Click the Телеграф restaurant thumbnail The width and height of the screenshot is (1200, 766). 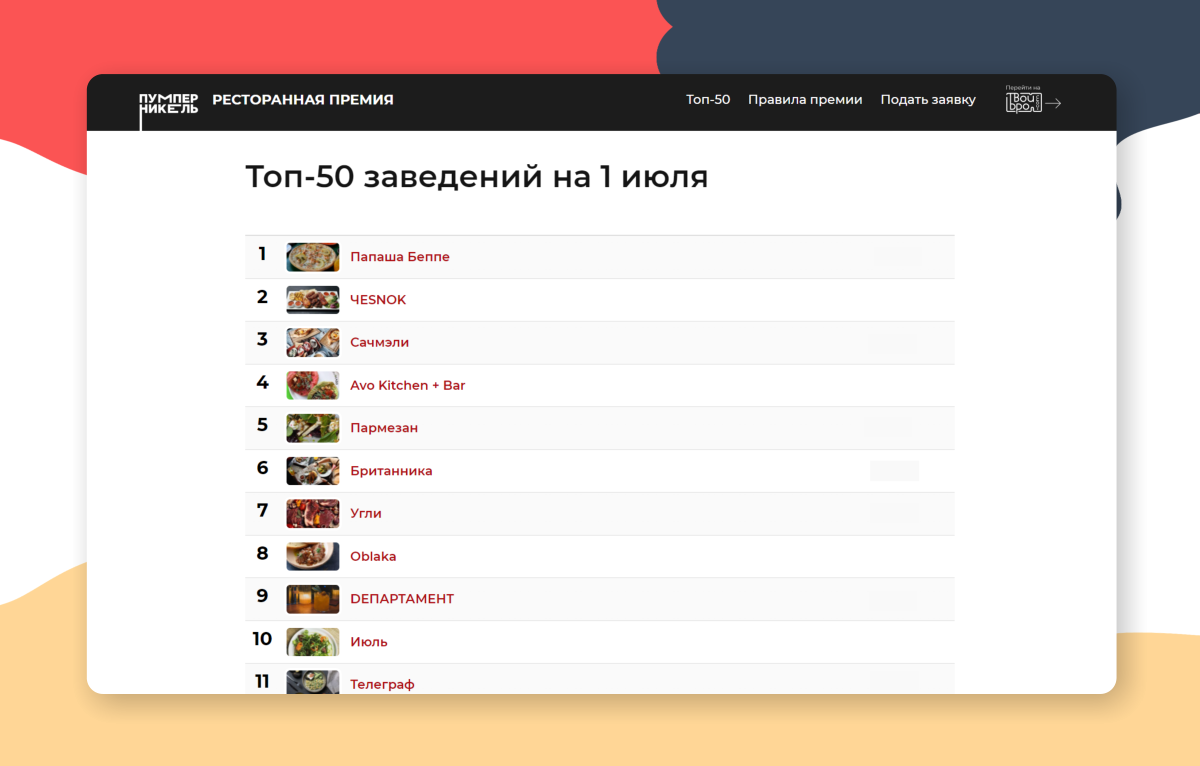312,682
